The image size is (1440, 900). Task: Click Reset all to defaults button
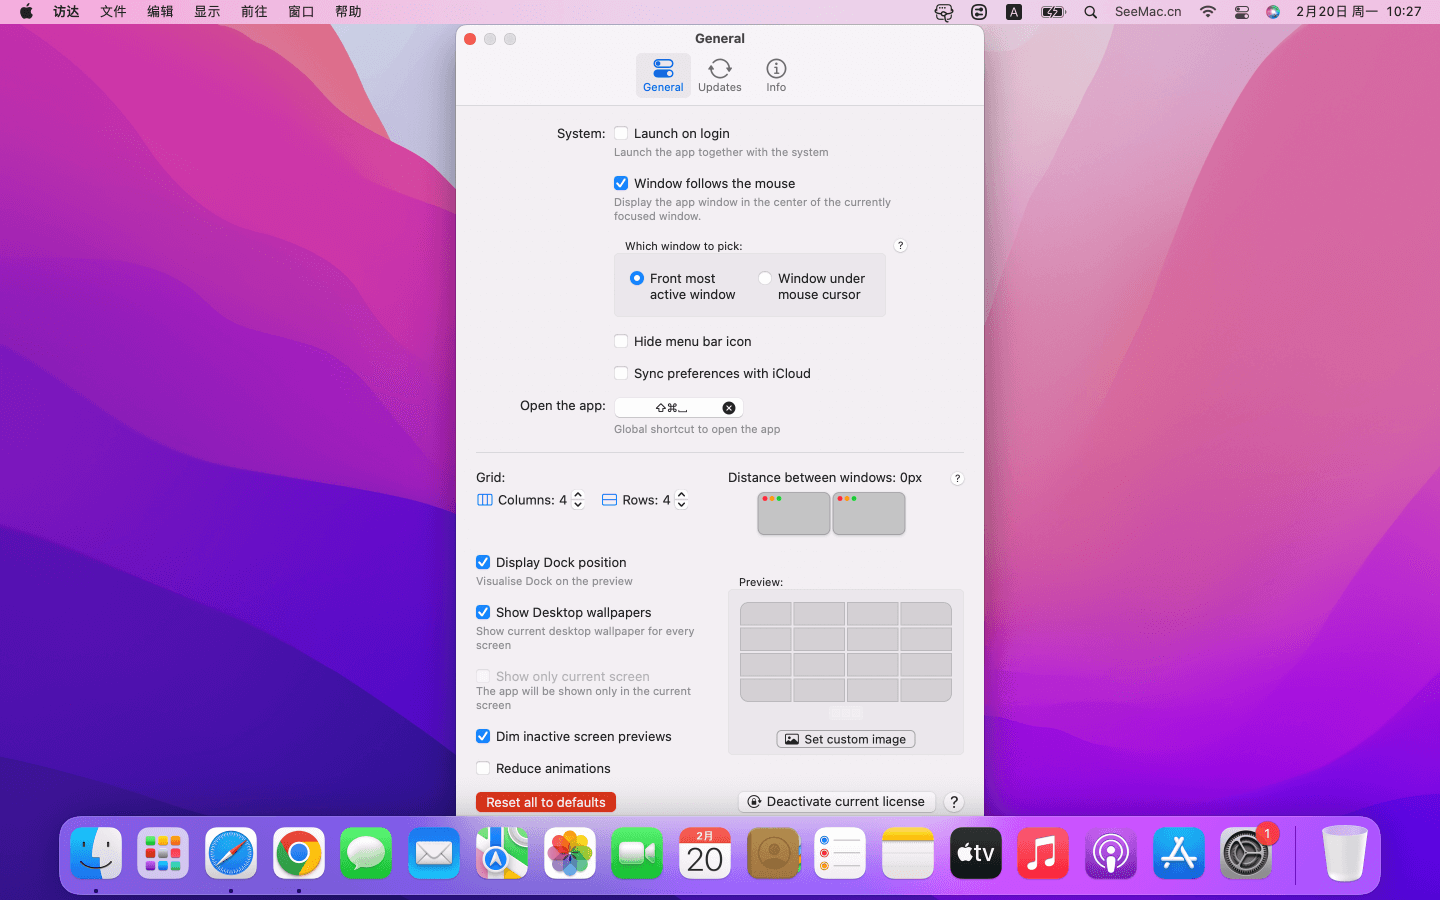coord(546,802)
